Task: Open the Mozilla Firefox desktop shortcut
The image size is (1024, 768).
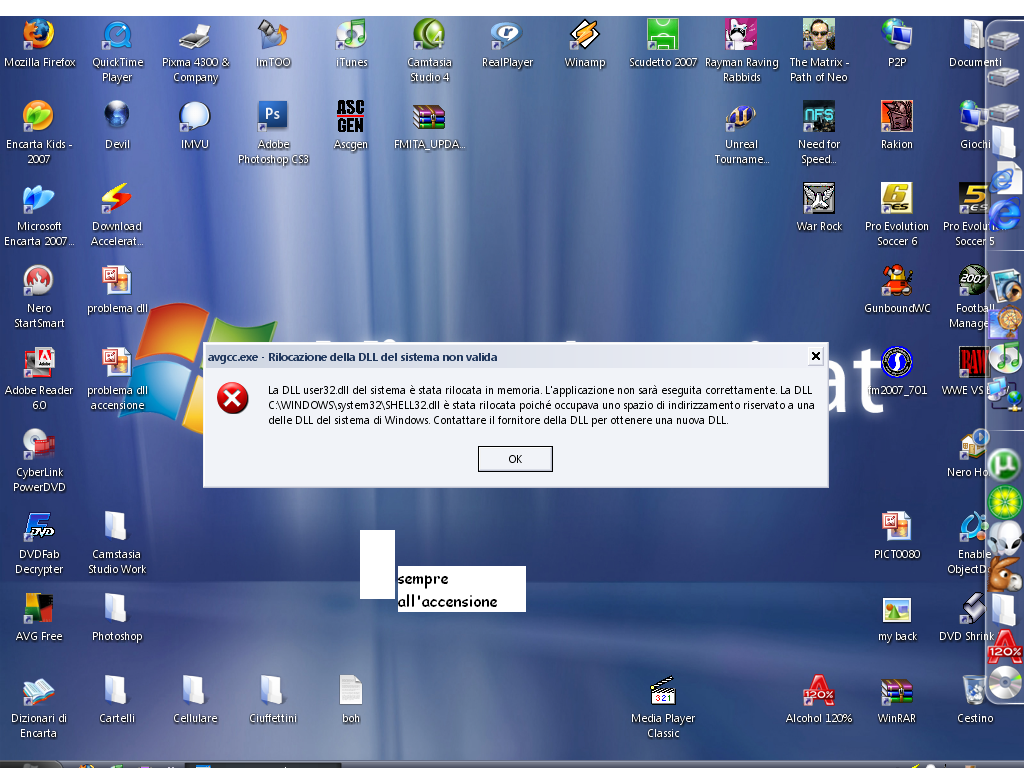Action: [x=39, y=44]
